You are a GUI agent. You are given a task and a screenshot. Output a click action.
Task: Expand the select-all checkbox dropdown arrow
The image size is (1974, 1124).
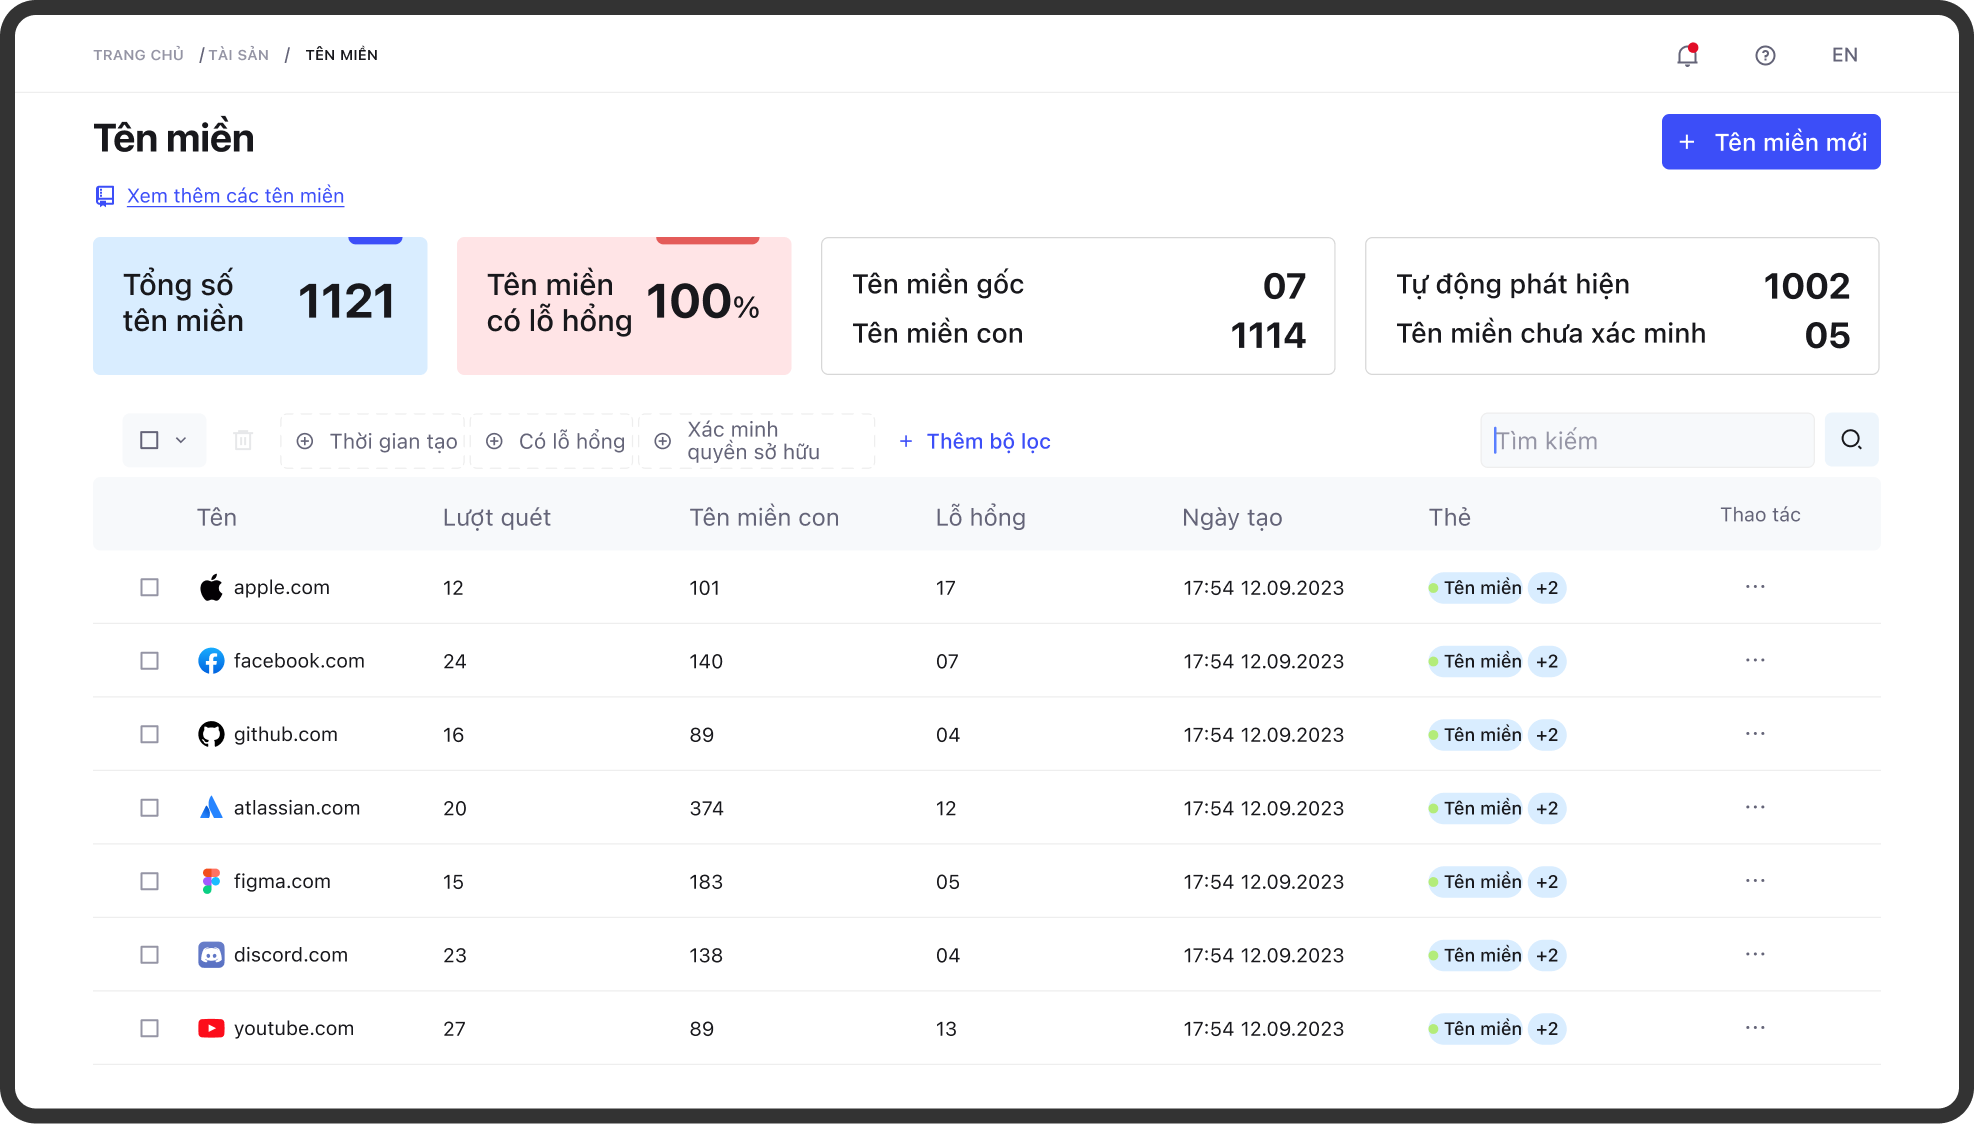point(181,440)
